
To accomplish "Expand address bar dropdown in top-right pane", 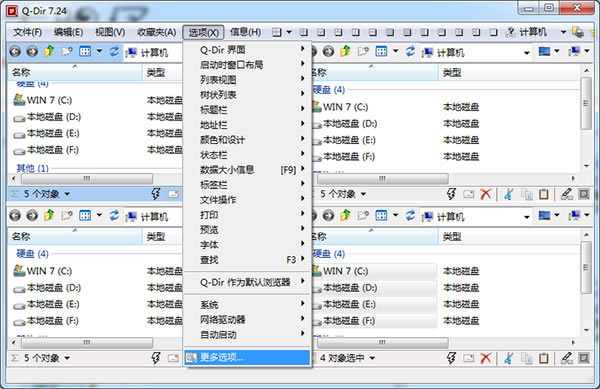I will 527,53.
